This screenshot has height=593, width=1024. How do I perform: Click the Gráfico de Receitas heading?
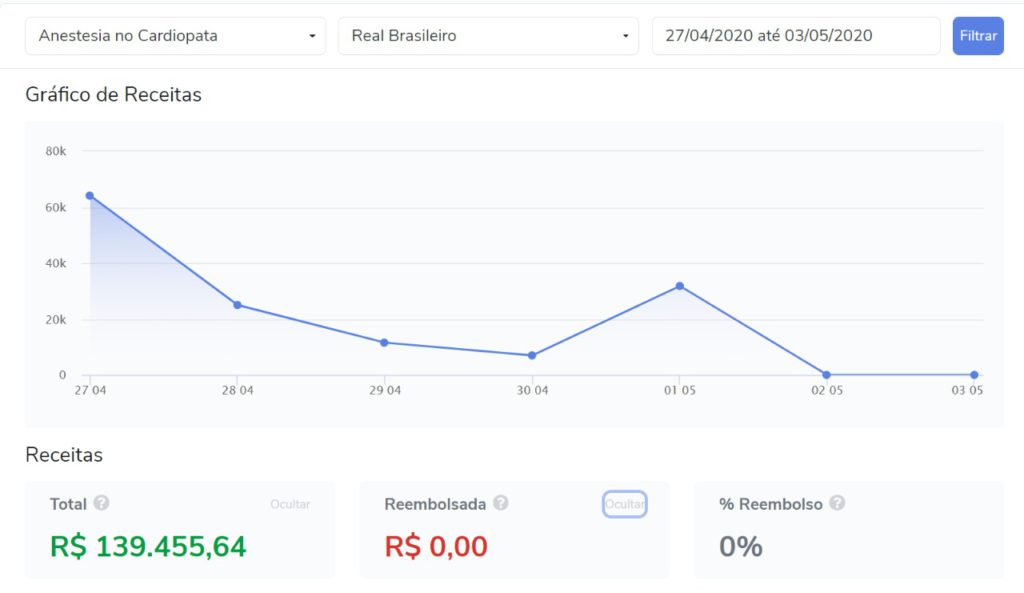pyautogui.click(x=113, y=95)
